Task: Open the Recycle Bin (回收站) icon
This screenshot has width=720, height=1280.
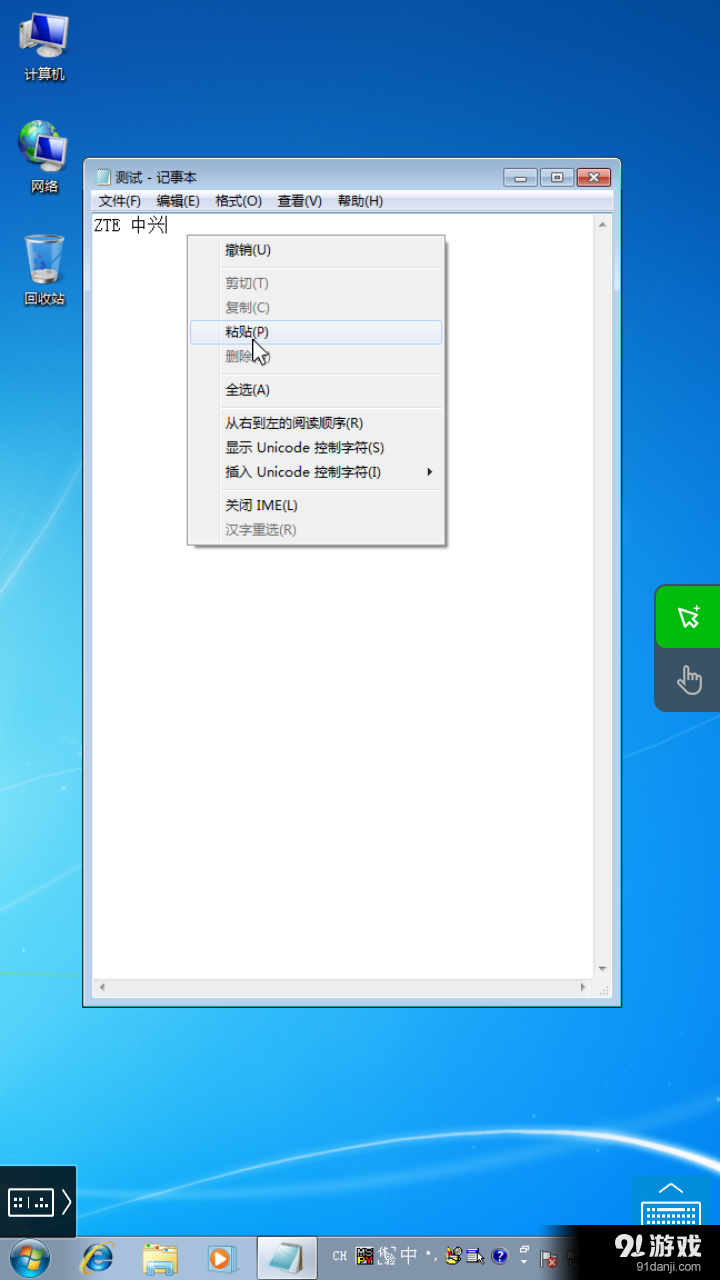Action: point(44,270)
